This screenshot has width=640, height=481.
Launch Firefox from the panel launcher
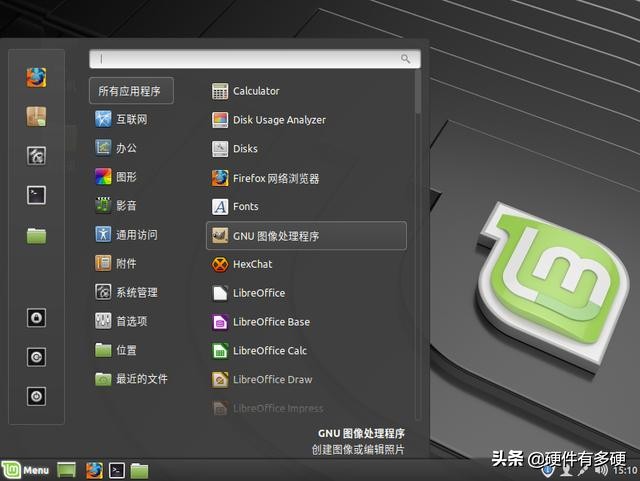pyautogui.click(x=94, y=470)
